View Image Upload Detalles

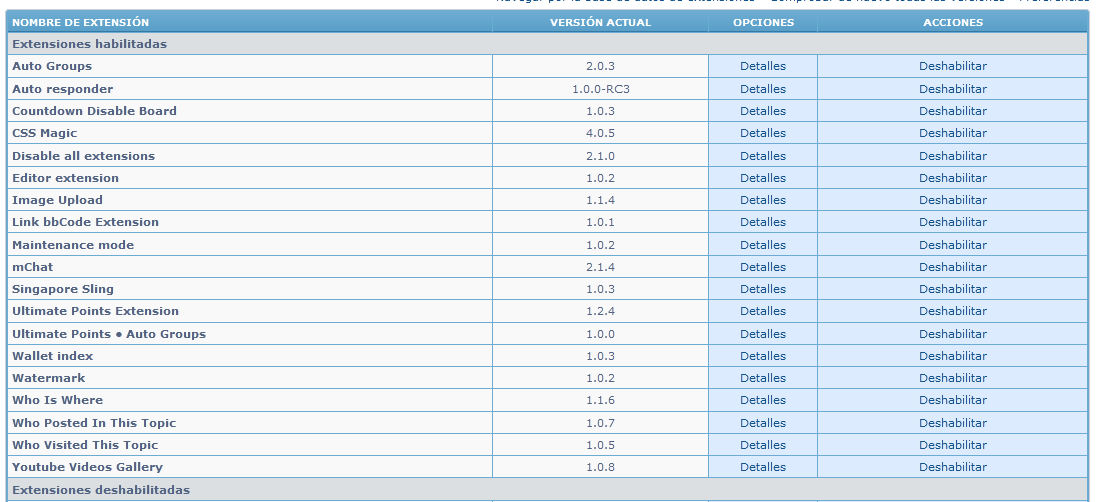(x=763, y=200)
